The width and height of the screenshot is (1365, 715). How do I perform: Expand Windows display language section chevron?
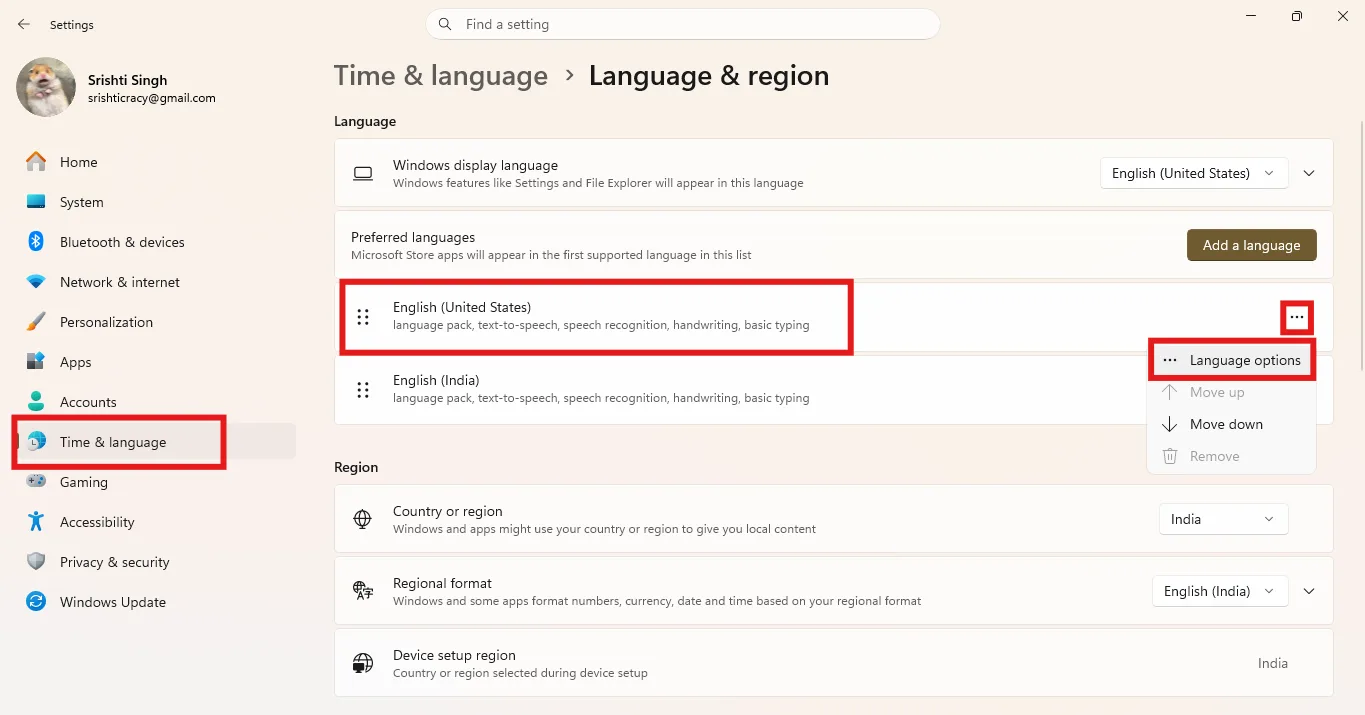click(x=1309, y=173)
